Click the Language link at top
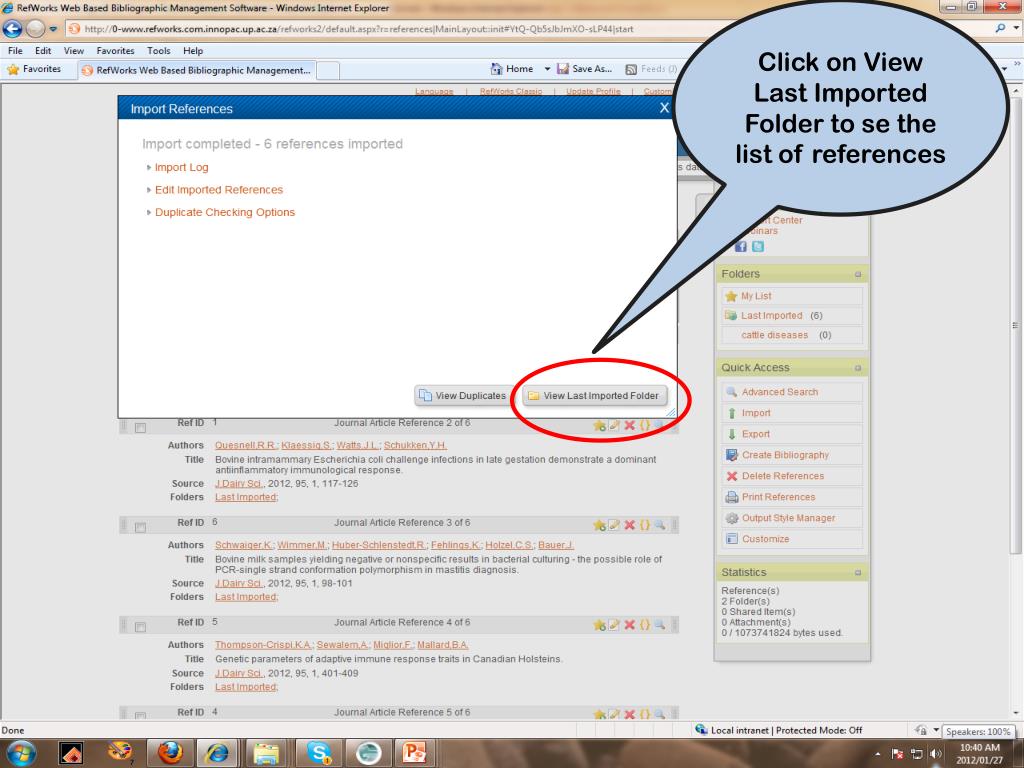The height and width of the screenshot is (768, 1024). coord(434,91)
